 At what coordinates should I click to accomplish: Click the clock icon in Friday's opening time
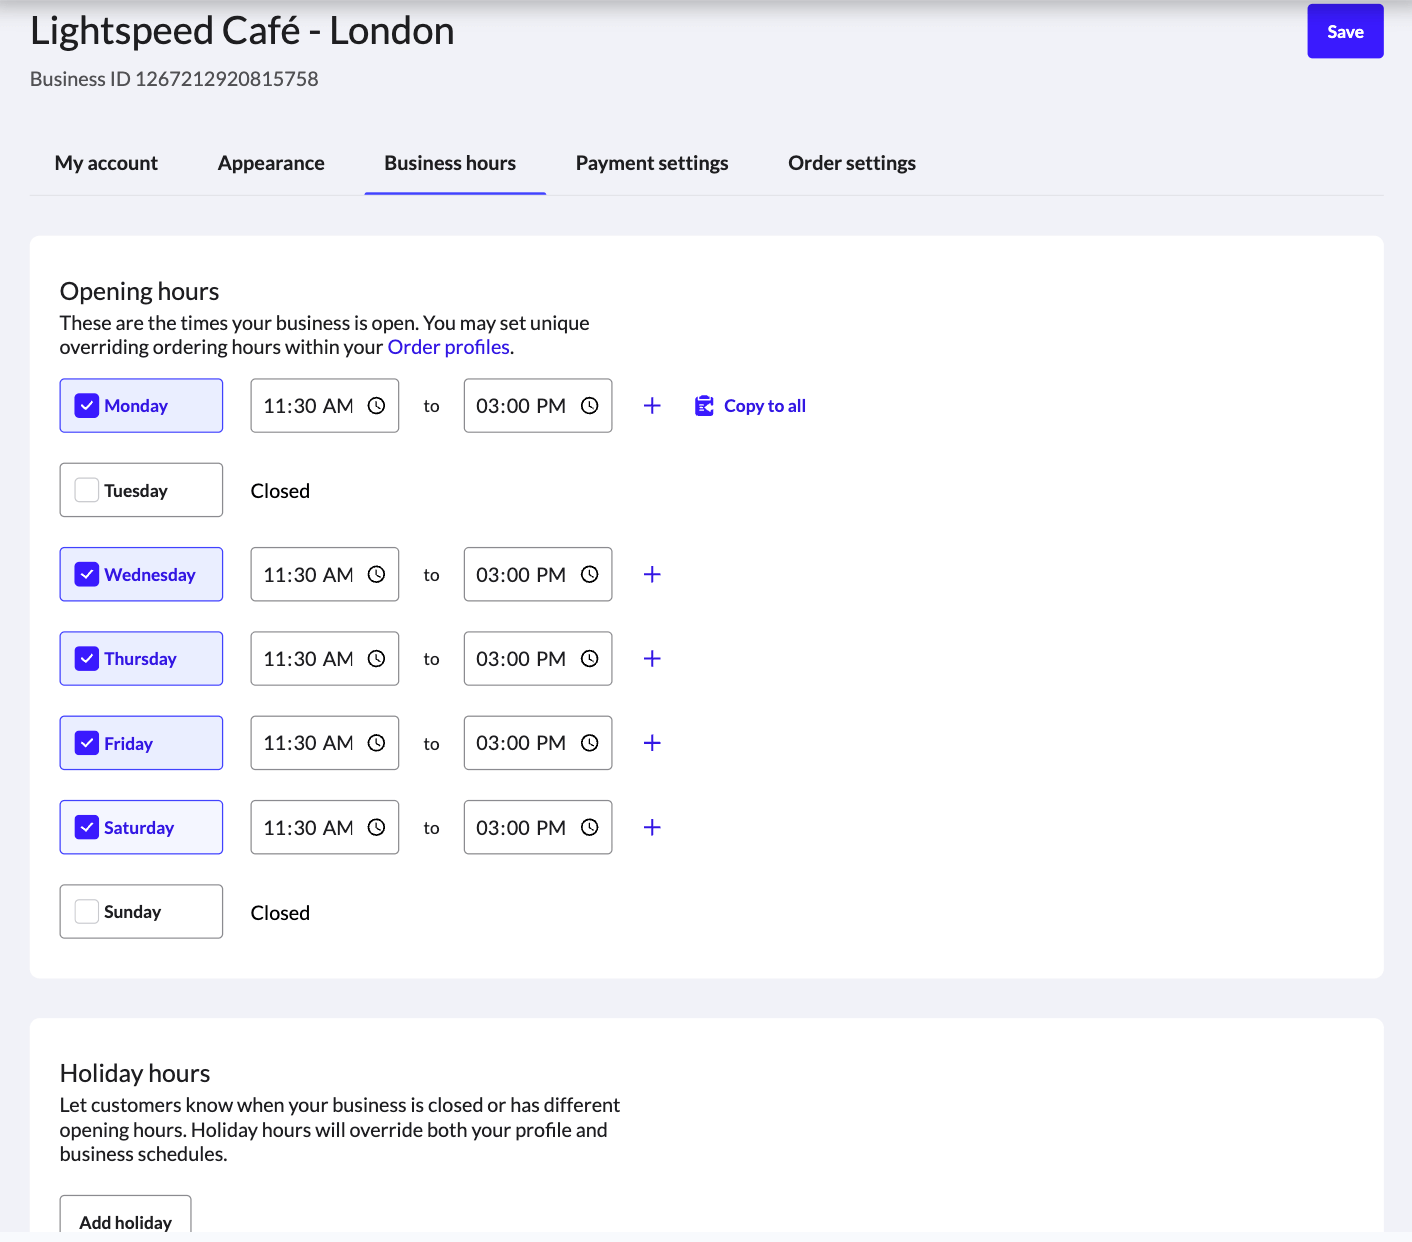click(376, 743)
